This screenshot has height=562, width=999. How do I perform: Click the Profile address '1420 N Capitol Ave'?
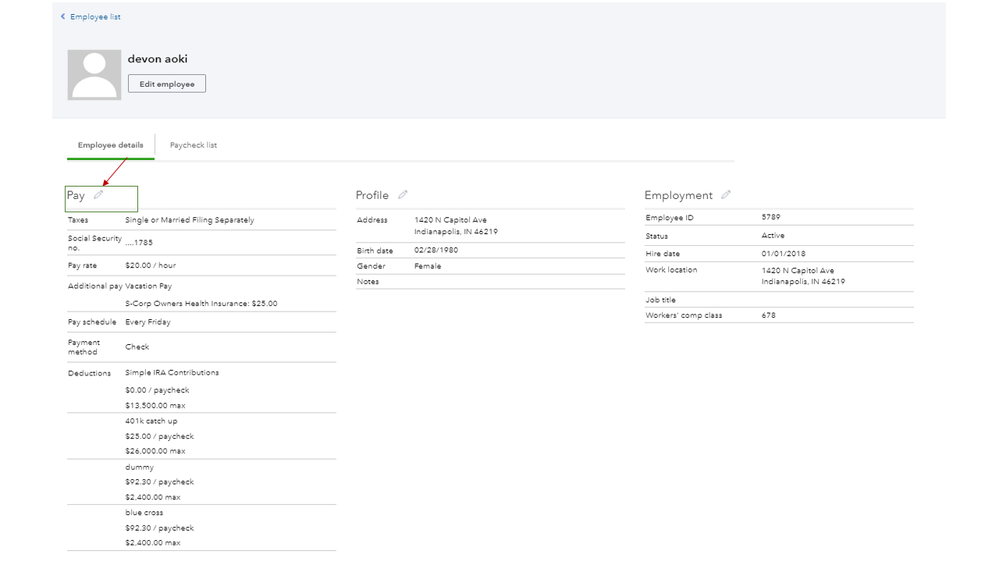[450, 220]
